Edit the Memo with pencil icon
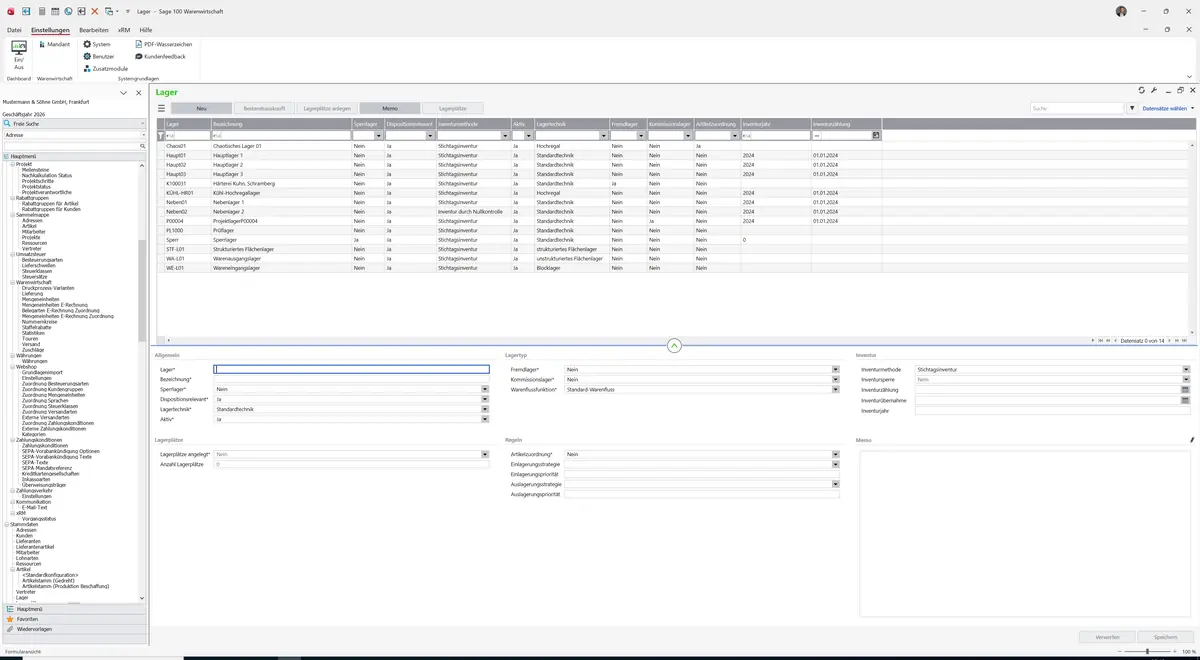The image size is (1200, 660). pos(1192,440)
